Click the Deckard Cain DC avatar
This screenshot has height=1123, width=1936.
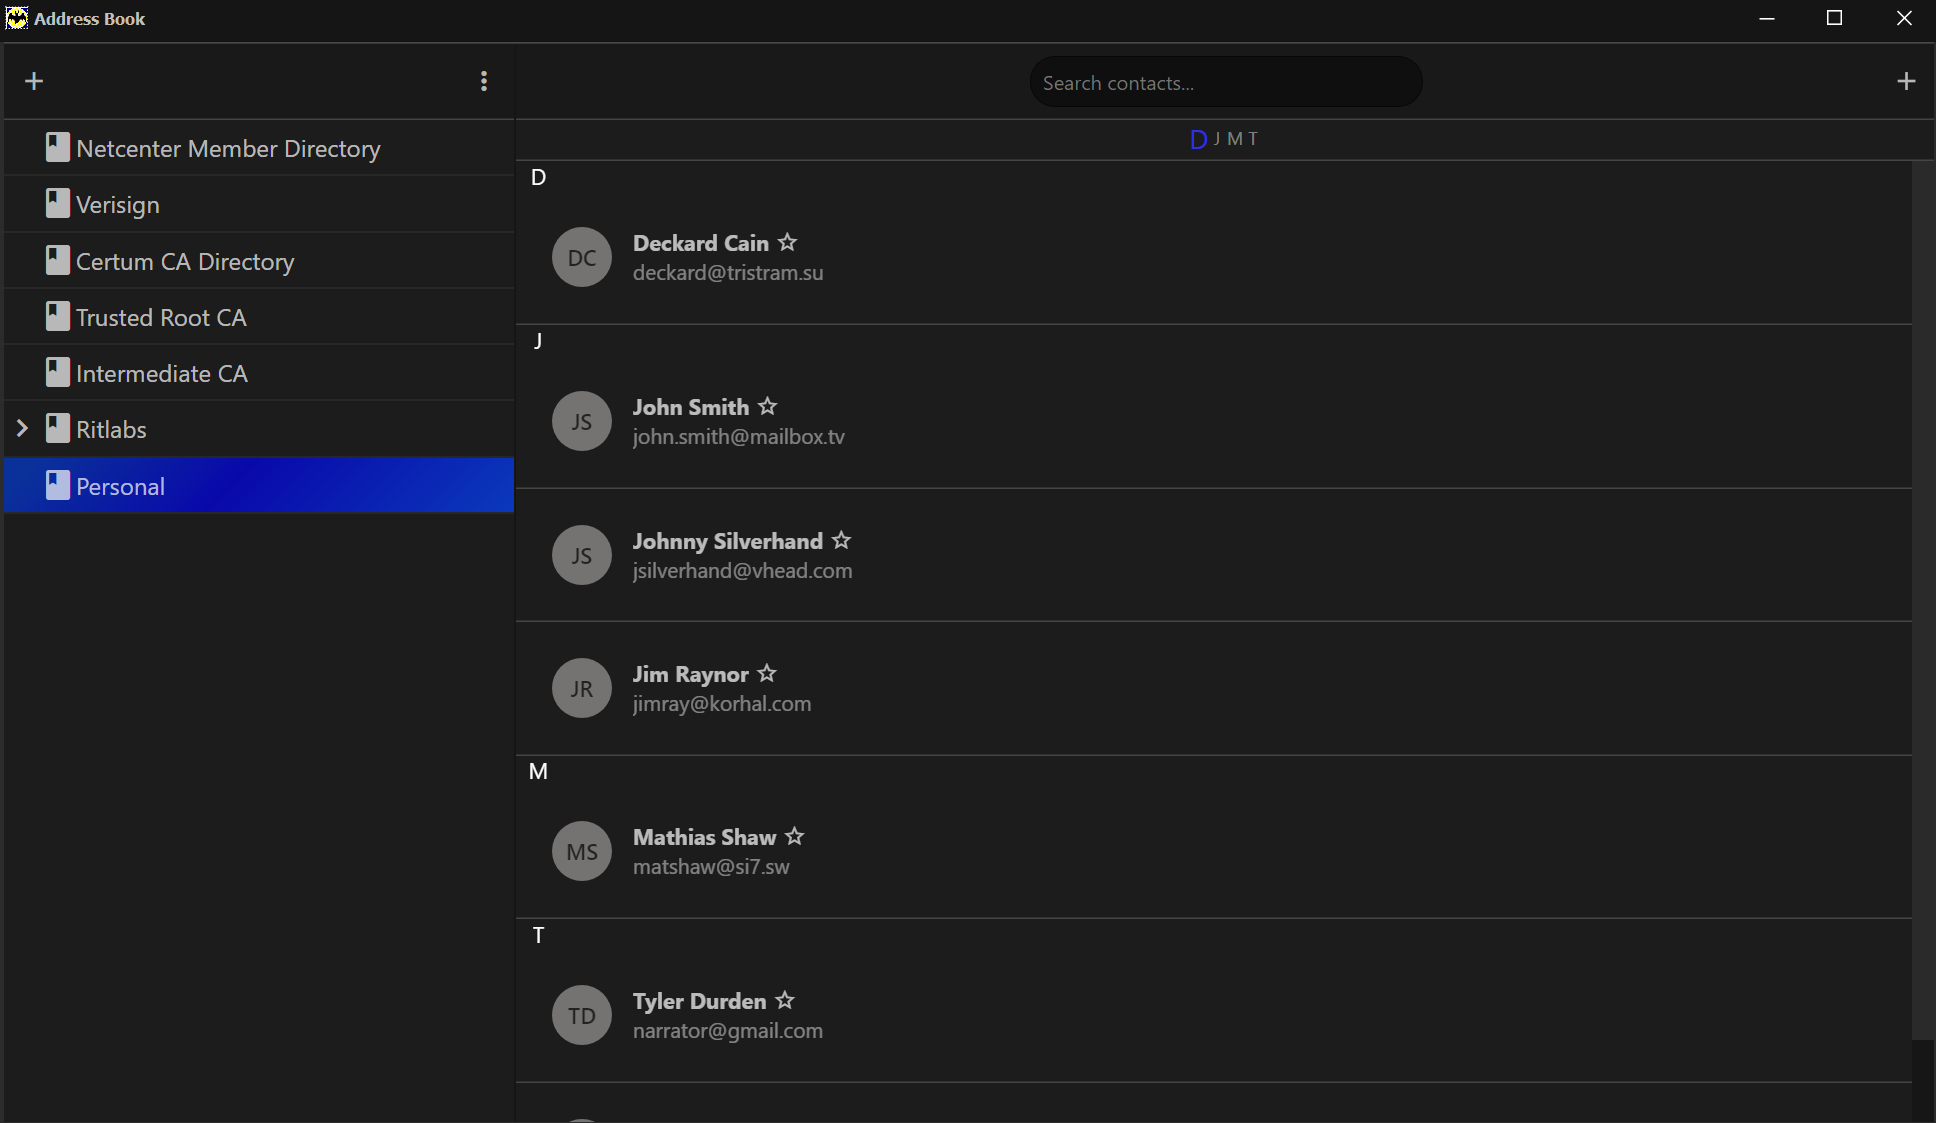point(582,257)
